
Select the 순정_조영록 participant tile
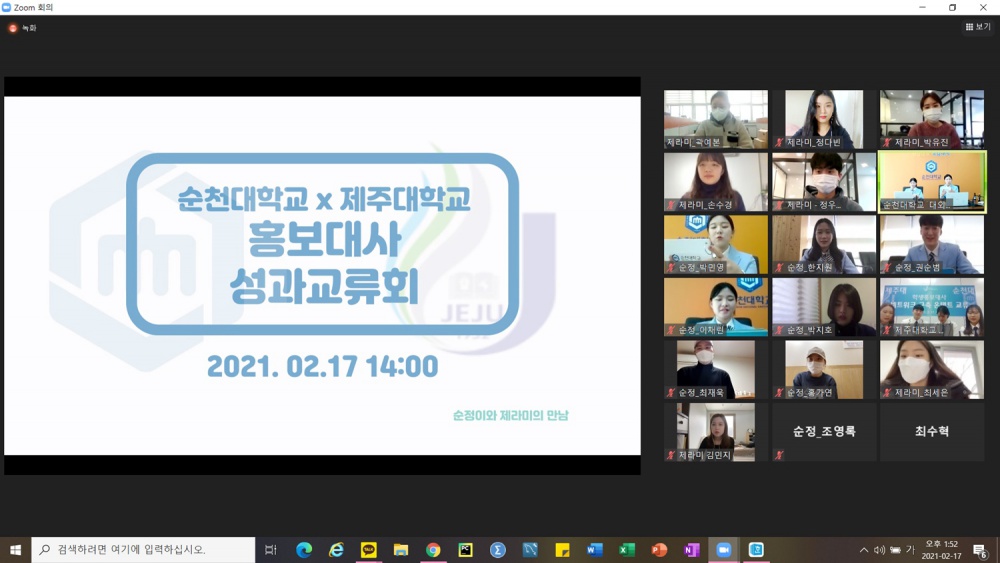tap(824, 432)
